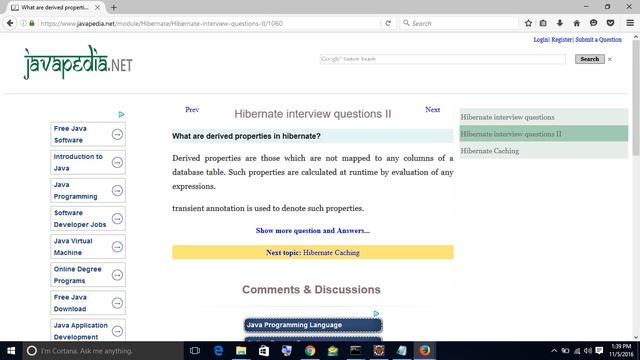Open the Java Virtual Machine ad
The image size is (640, 360).
88,247
